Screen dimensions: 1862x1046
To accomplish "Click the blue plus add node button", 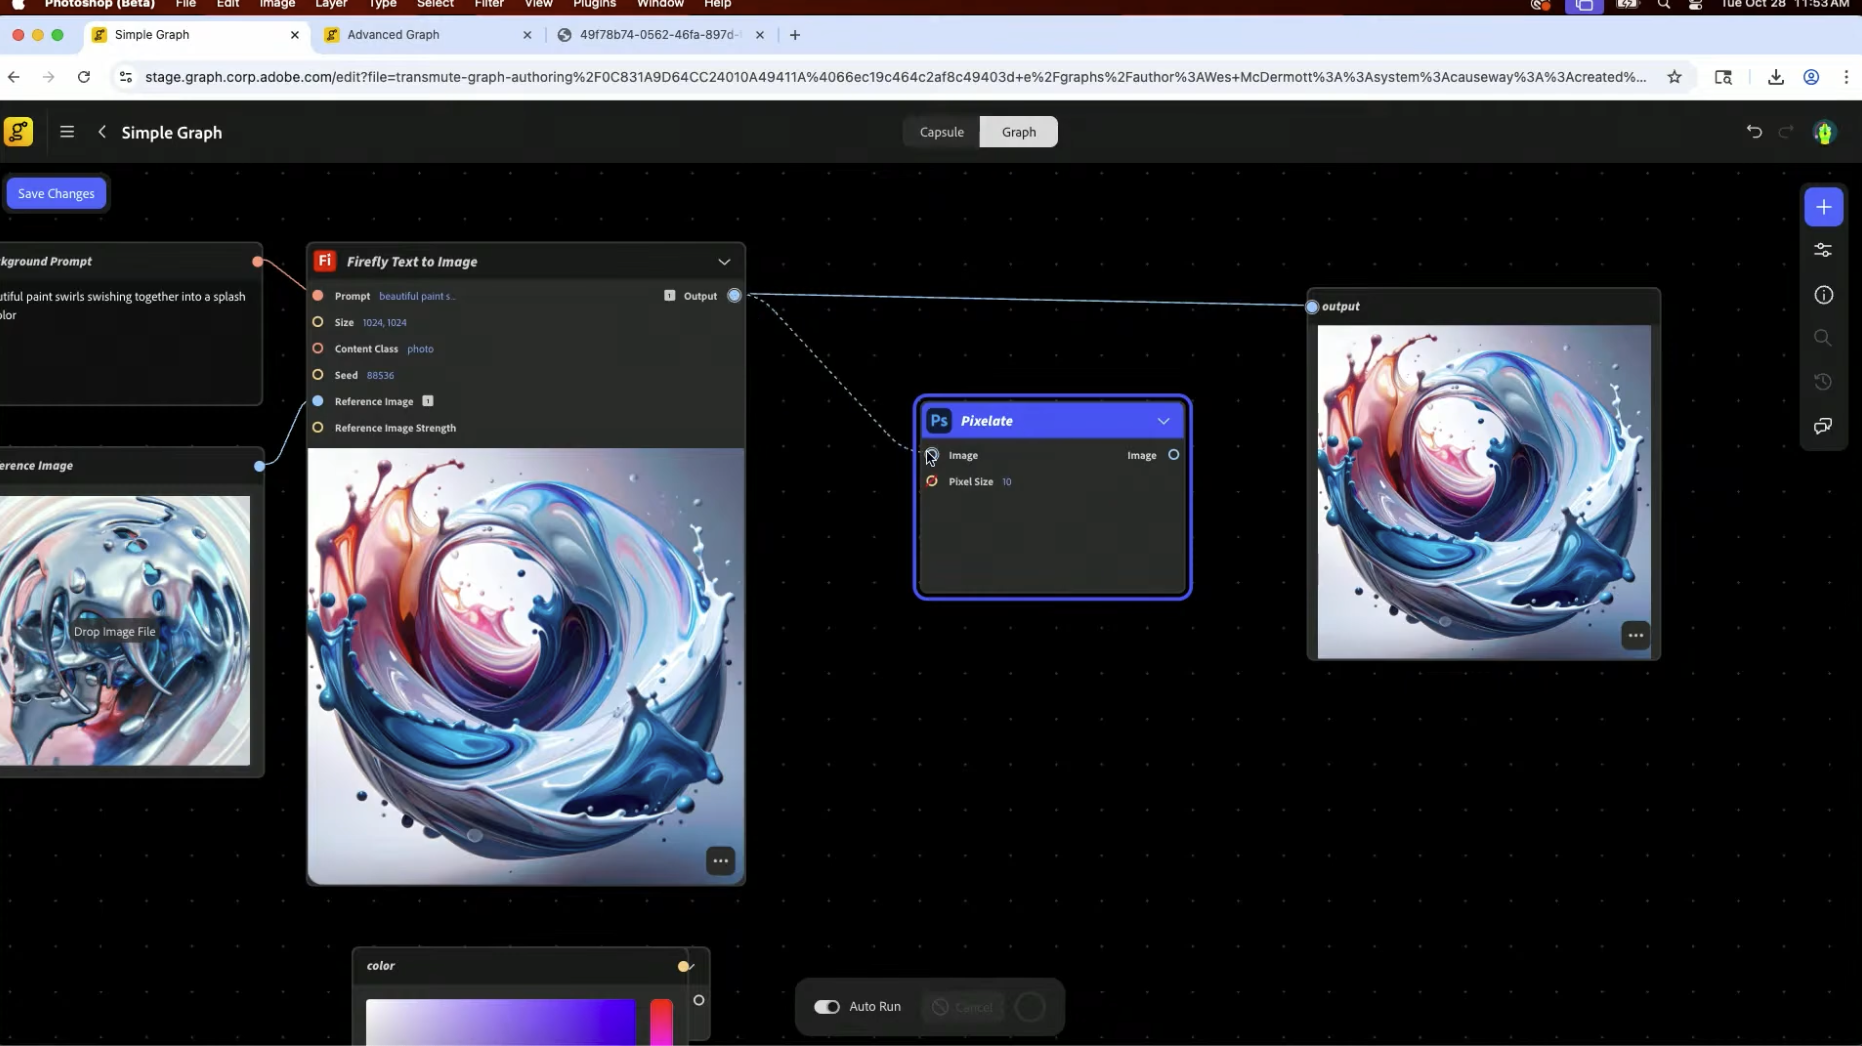I will pyautogui.click(x=1823, y=207).
